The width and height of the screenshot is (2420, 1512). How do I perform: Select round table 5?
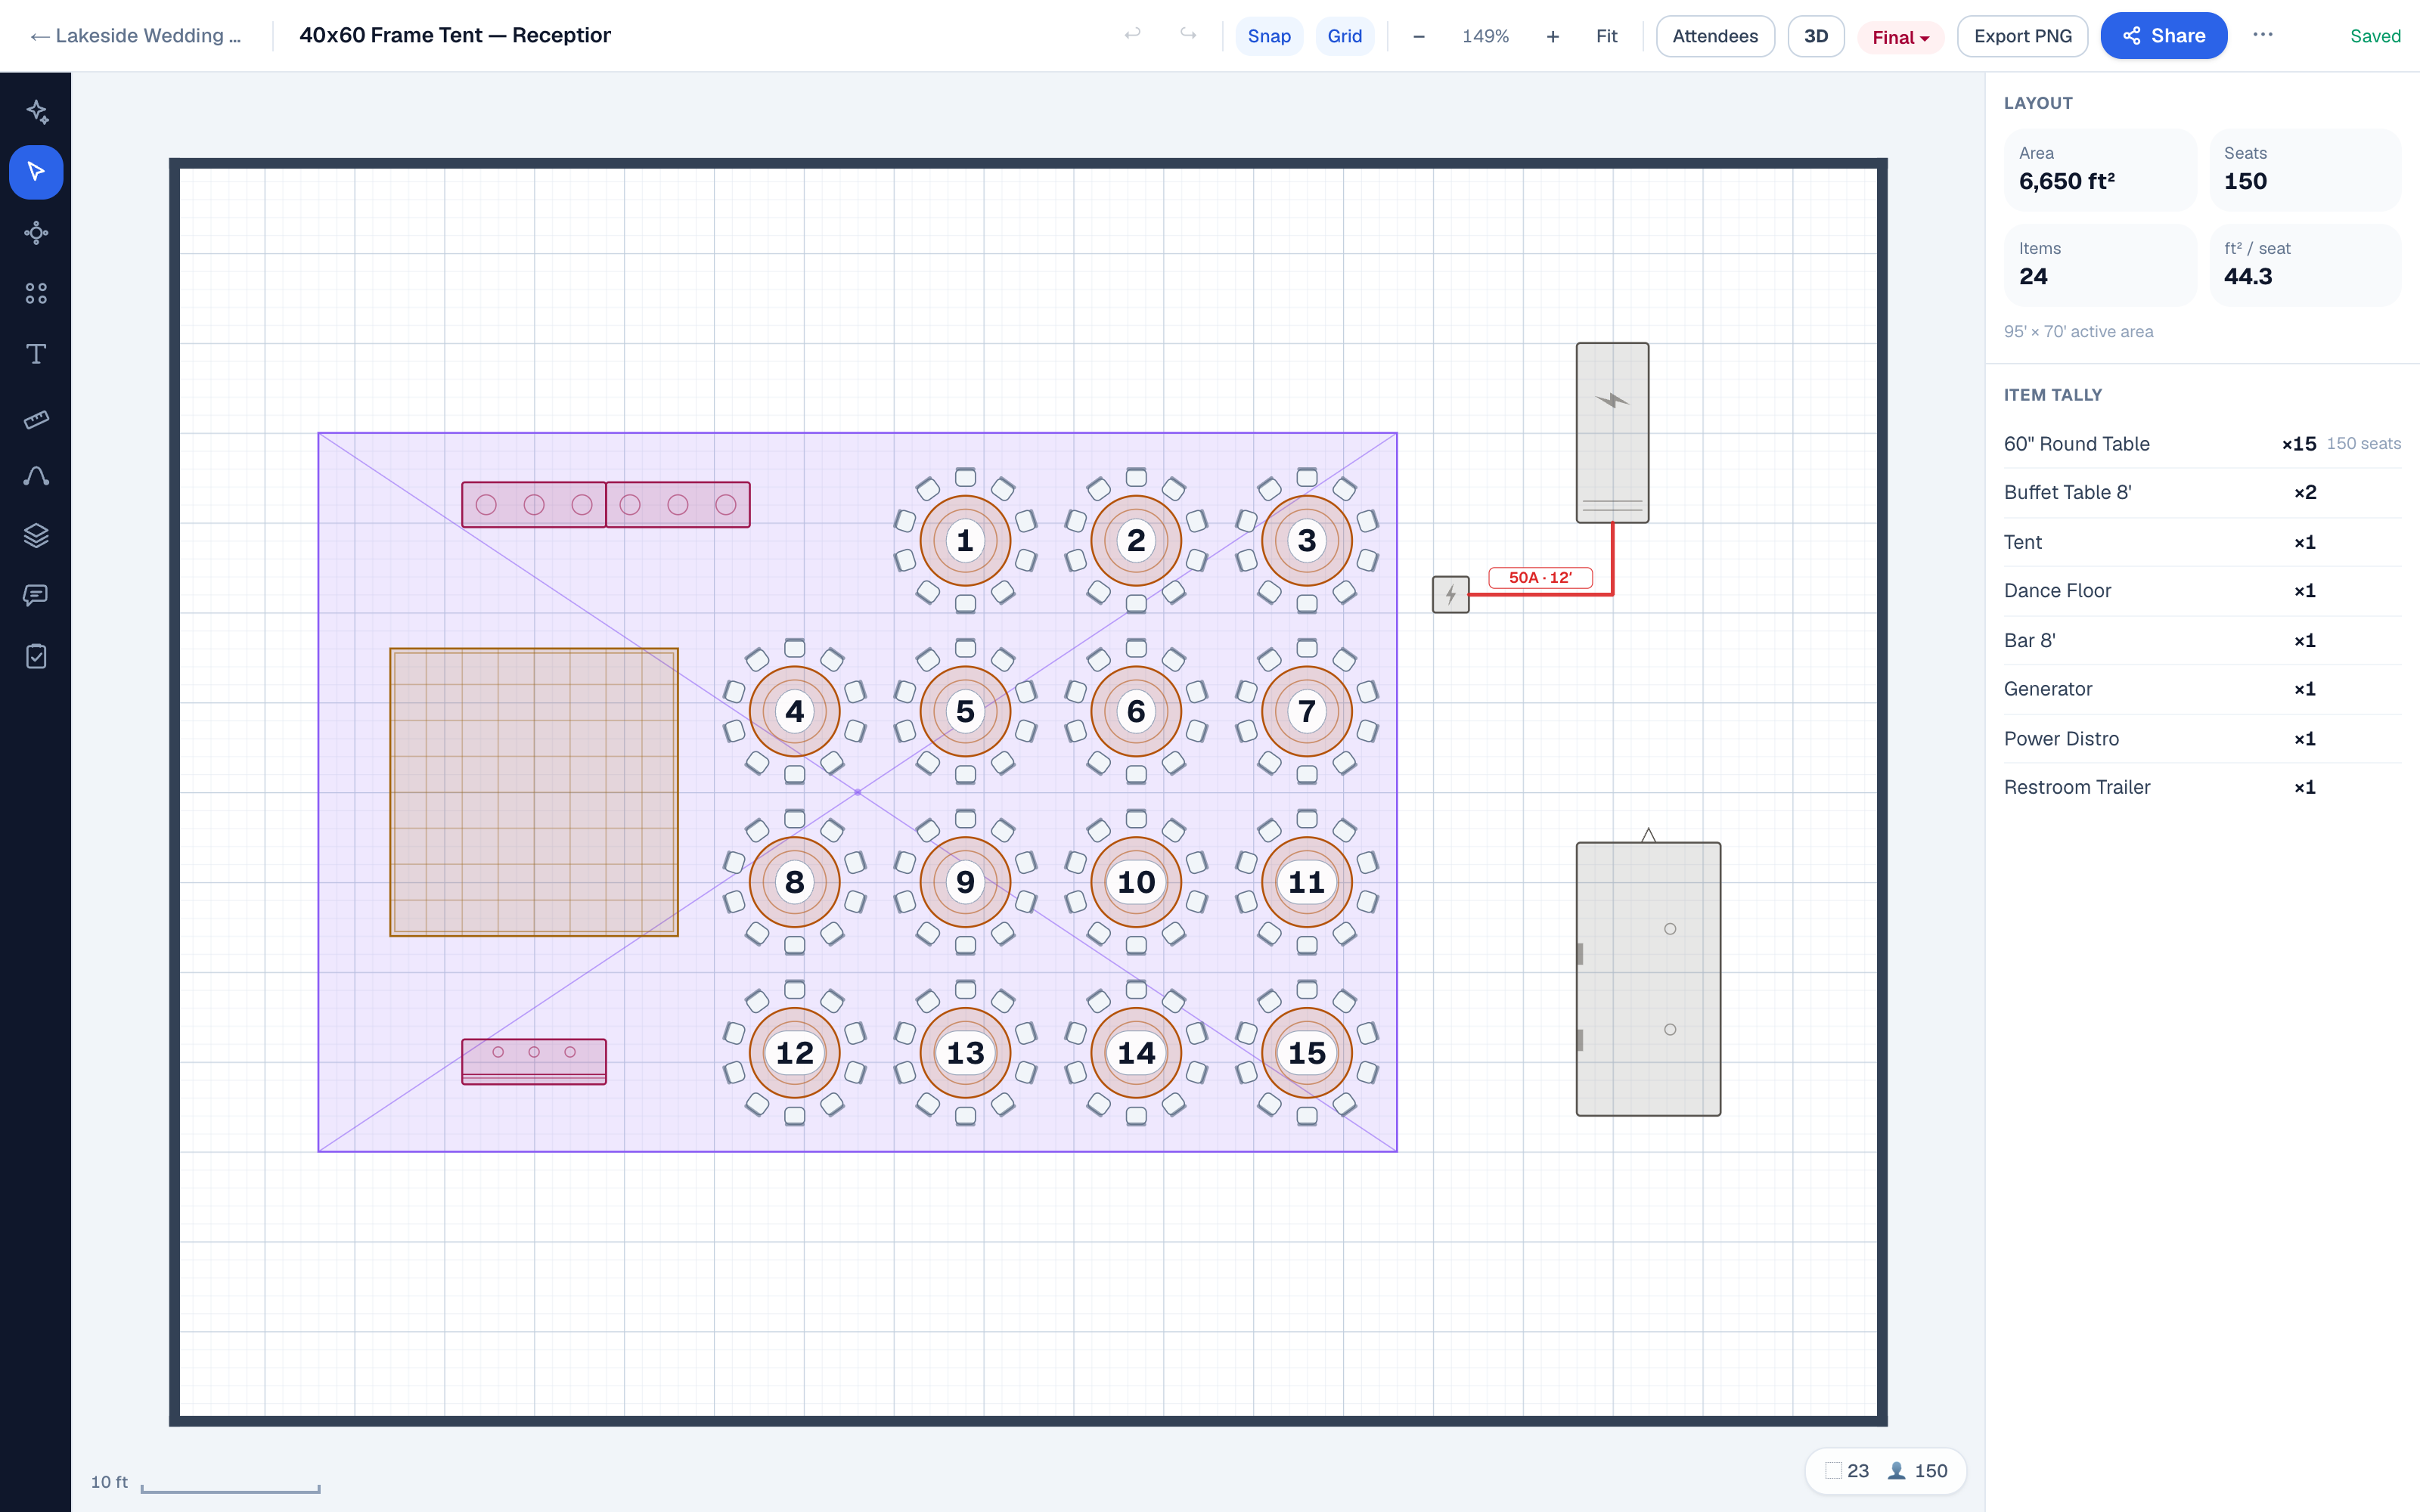coord(965,711)
